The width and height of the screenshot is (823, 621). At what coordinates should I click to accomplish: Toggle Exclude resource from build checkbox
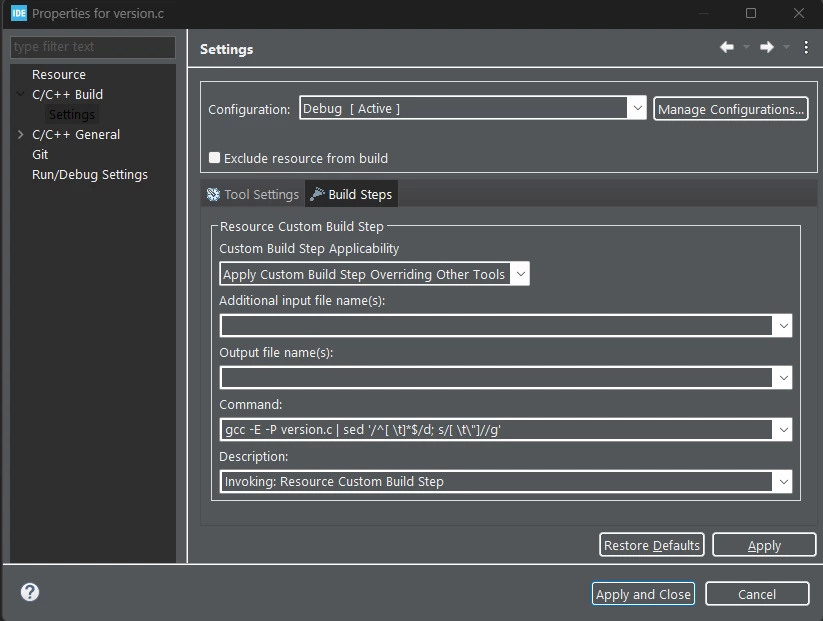click(214, 157)
